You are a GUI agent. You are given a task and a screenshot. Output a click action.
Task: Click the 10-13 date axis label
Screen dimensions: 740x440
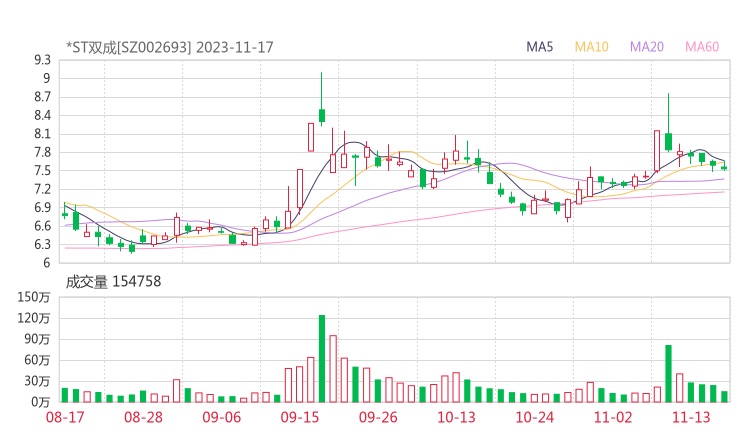pyautogui.click(x=456, y=417)
